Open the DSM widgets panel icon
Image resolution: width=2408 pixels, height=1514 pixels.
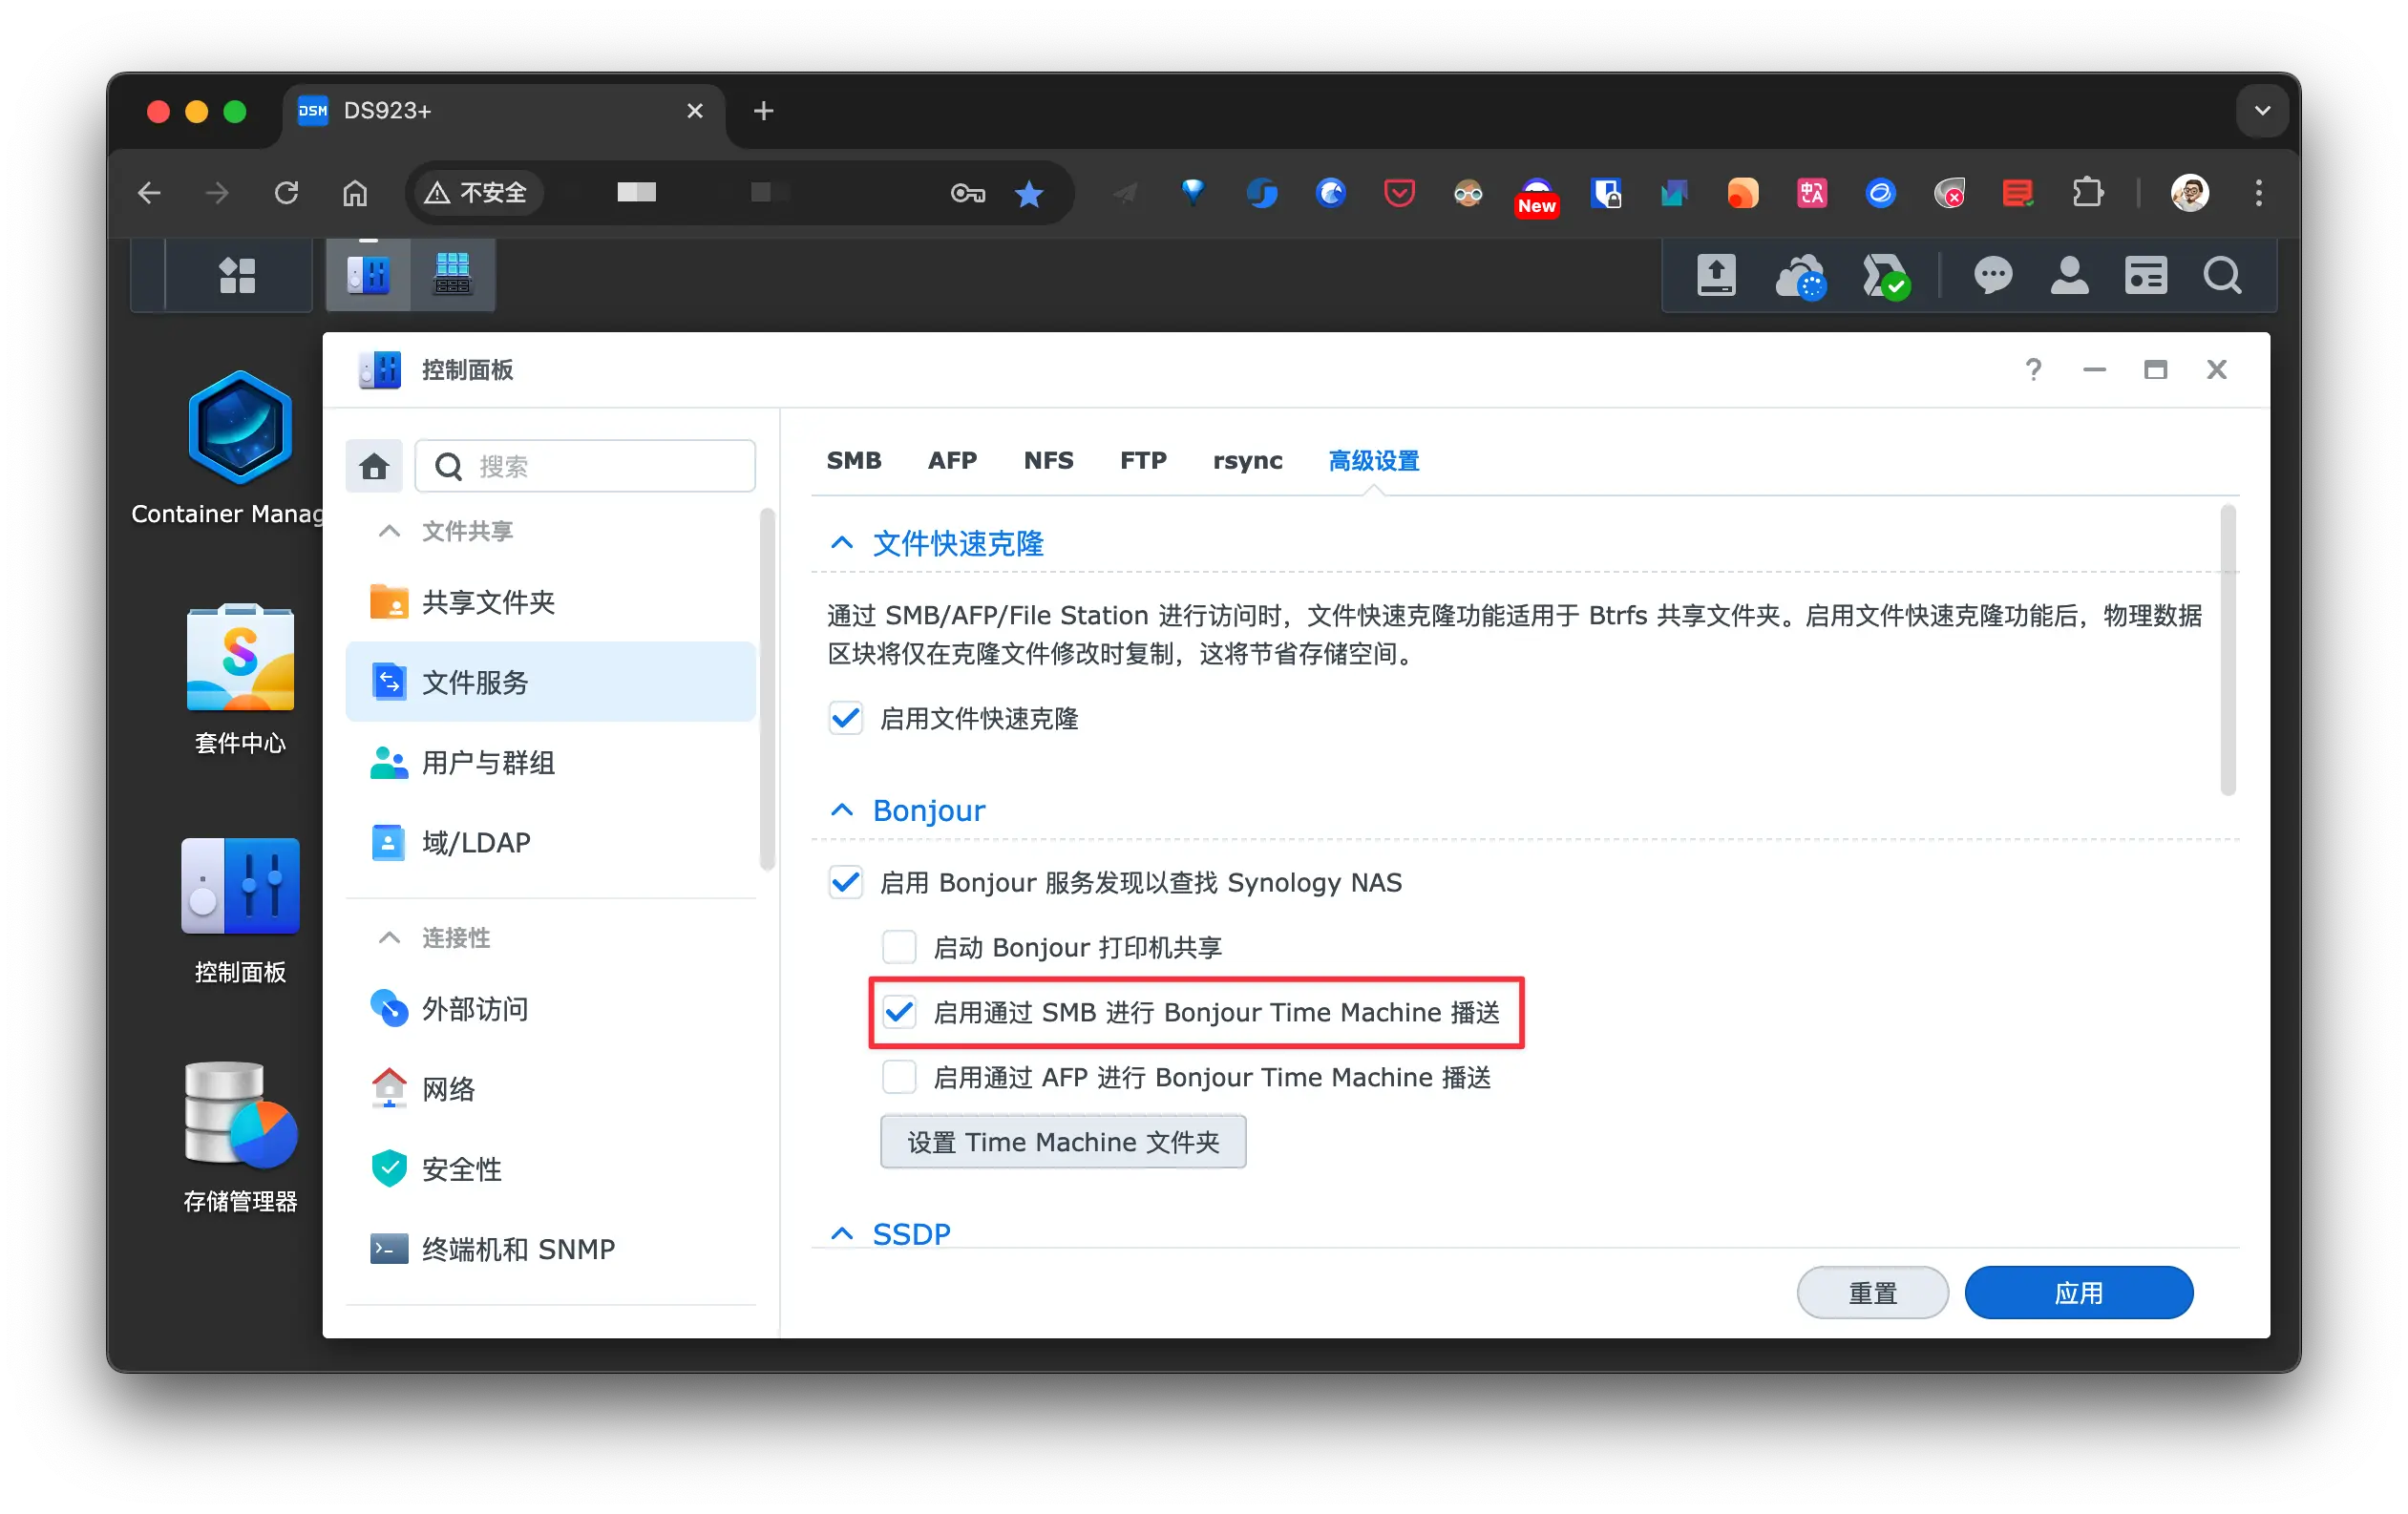click(x=2145, y=275)
